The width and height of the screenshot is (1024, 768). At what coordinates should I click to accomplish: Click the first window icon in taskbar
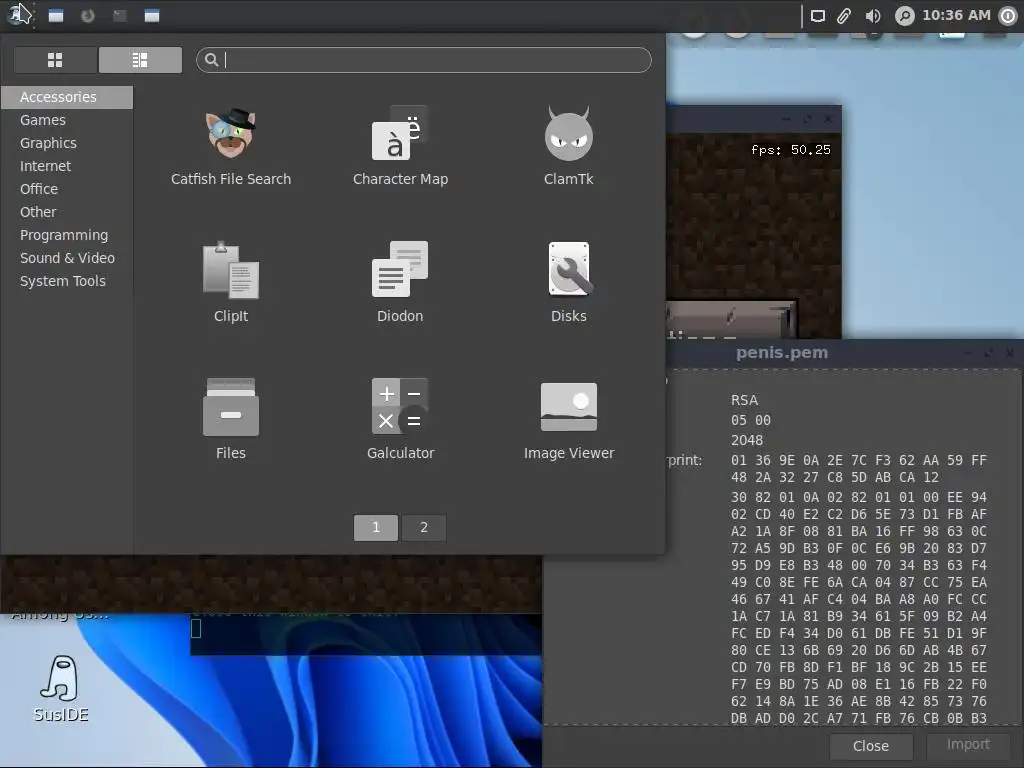[56, 16]
